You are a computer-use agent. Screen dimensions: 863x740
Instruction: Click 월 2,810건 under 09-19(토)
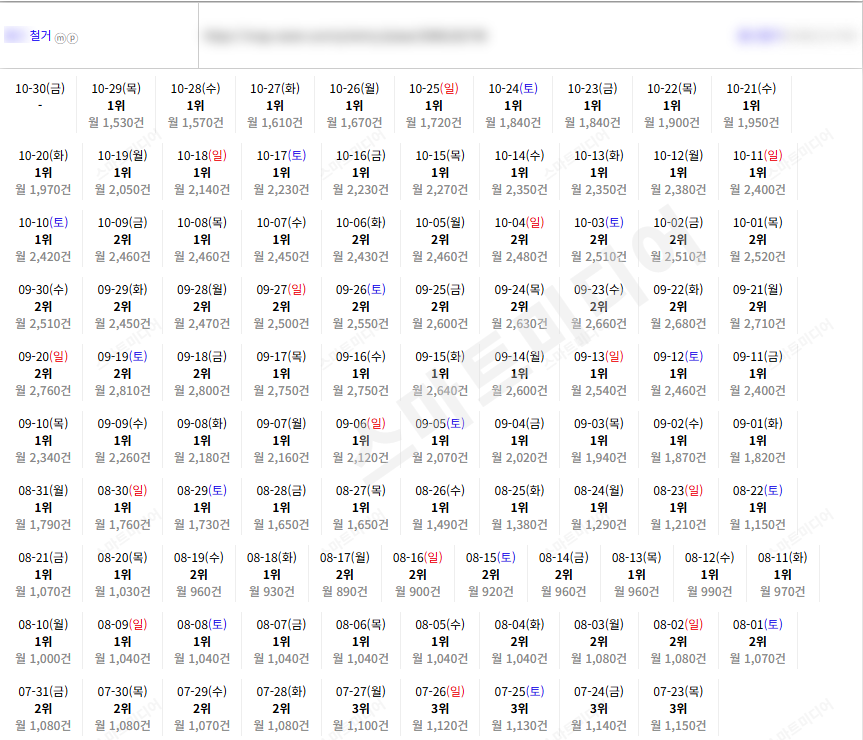pyautogui.click(x=123, y=391)
